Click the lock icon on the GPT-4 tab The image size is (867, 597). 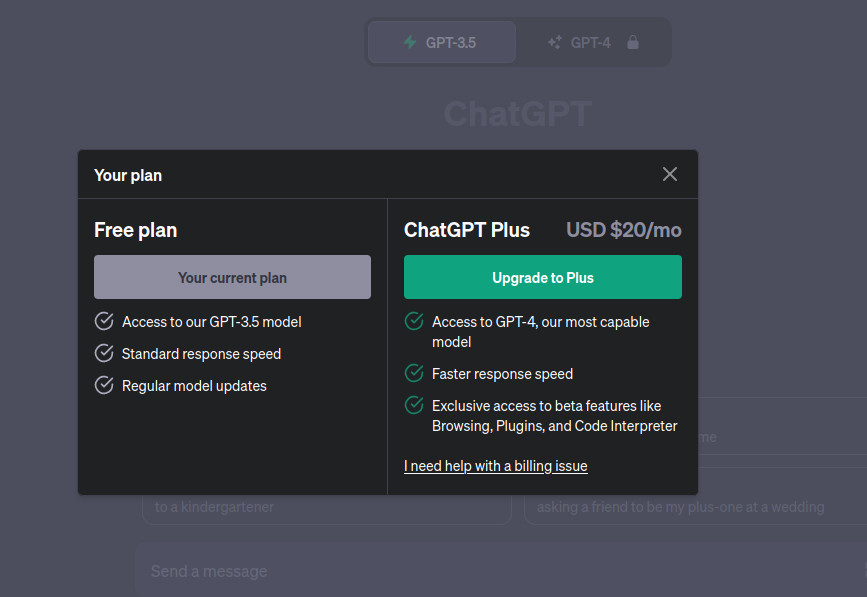click(634, 42)
